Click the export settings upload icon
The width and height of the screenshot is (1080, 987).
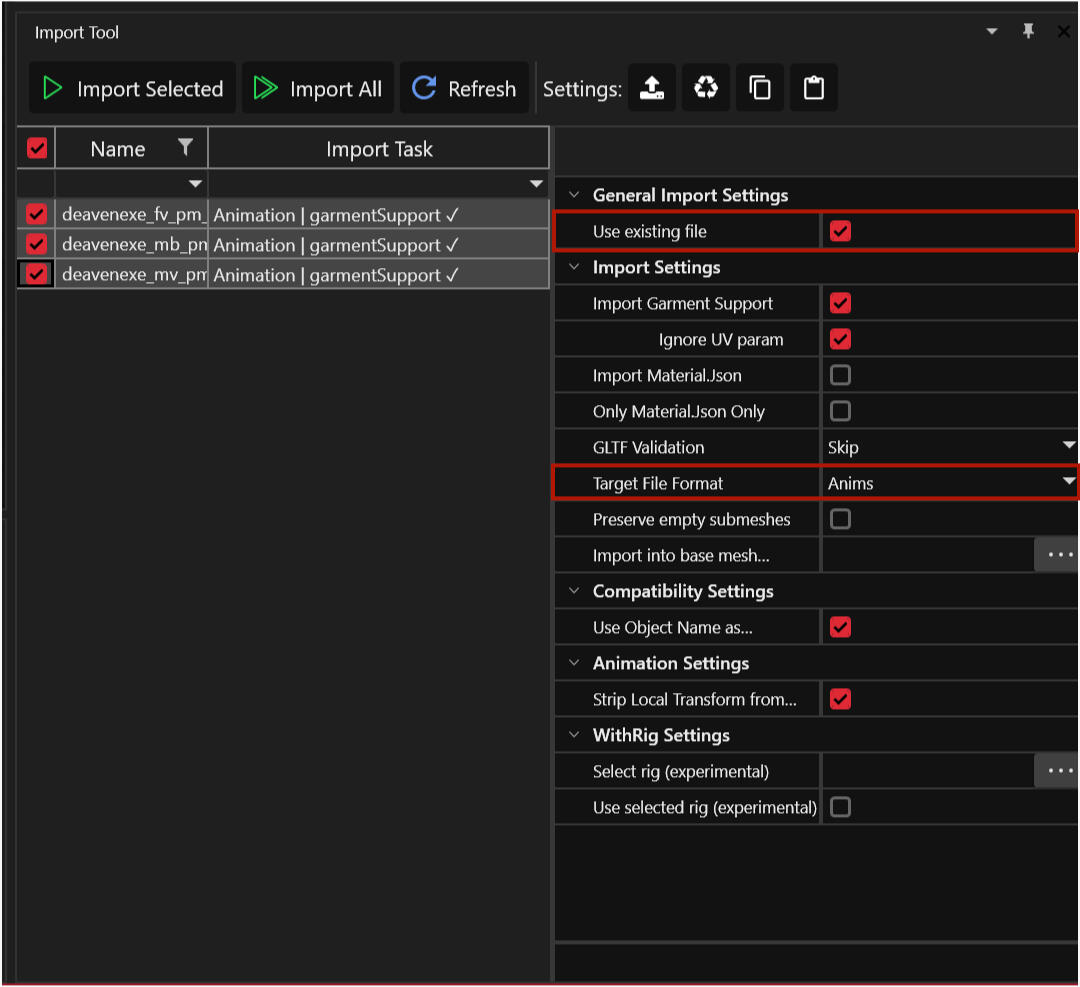tap(651, 89)
